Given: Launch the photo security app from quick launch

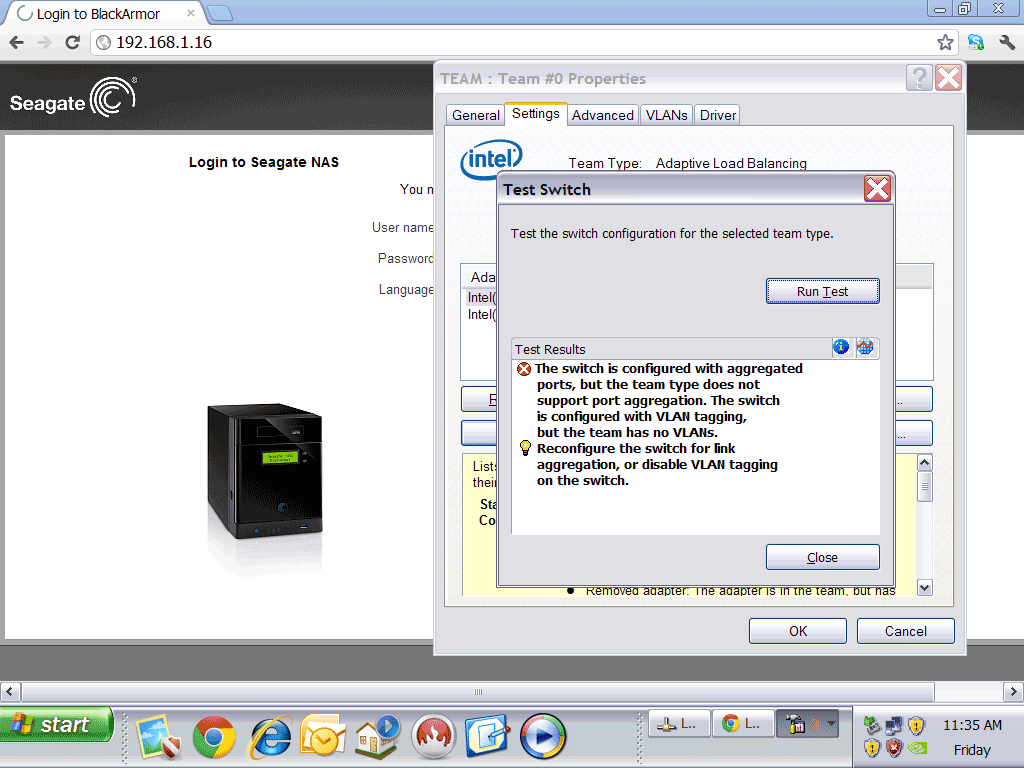Looking at the screenshot, I should click(159, 737).
